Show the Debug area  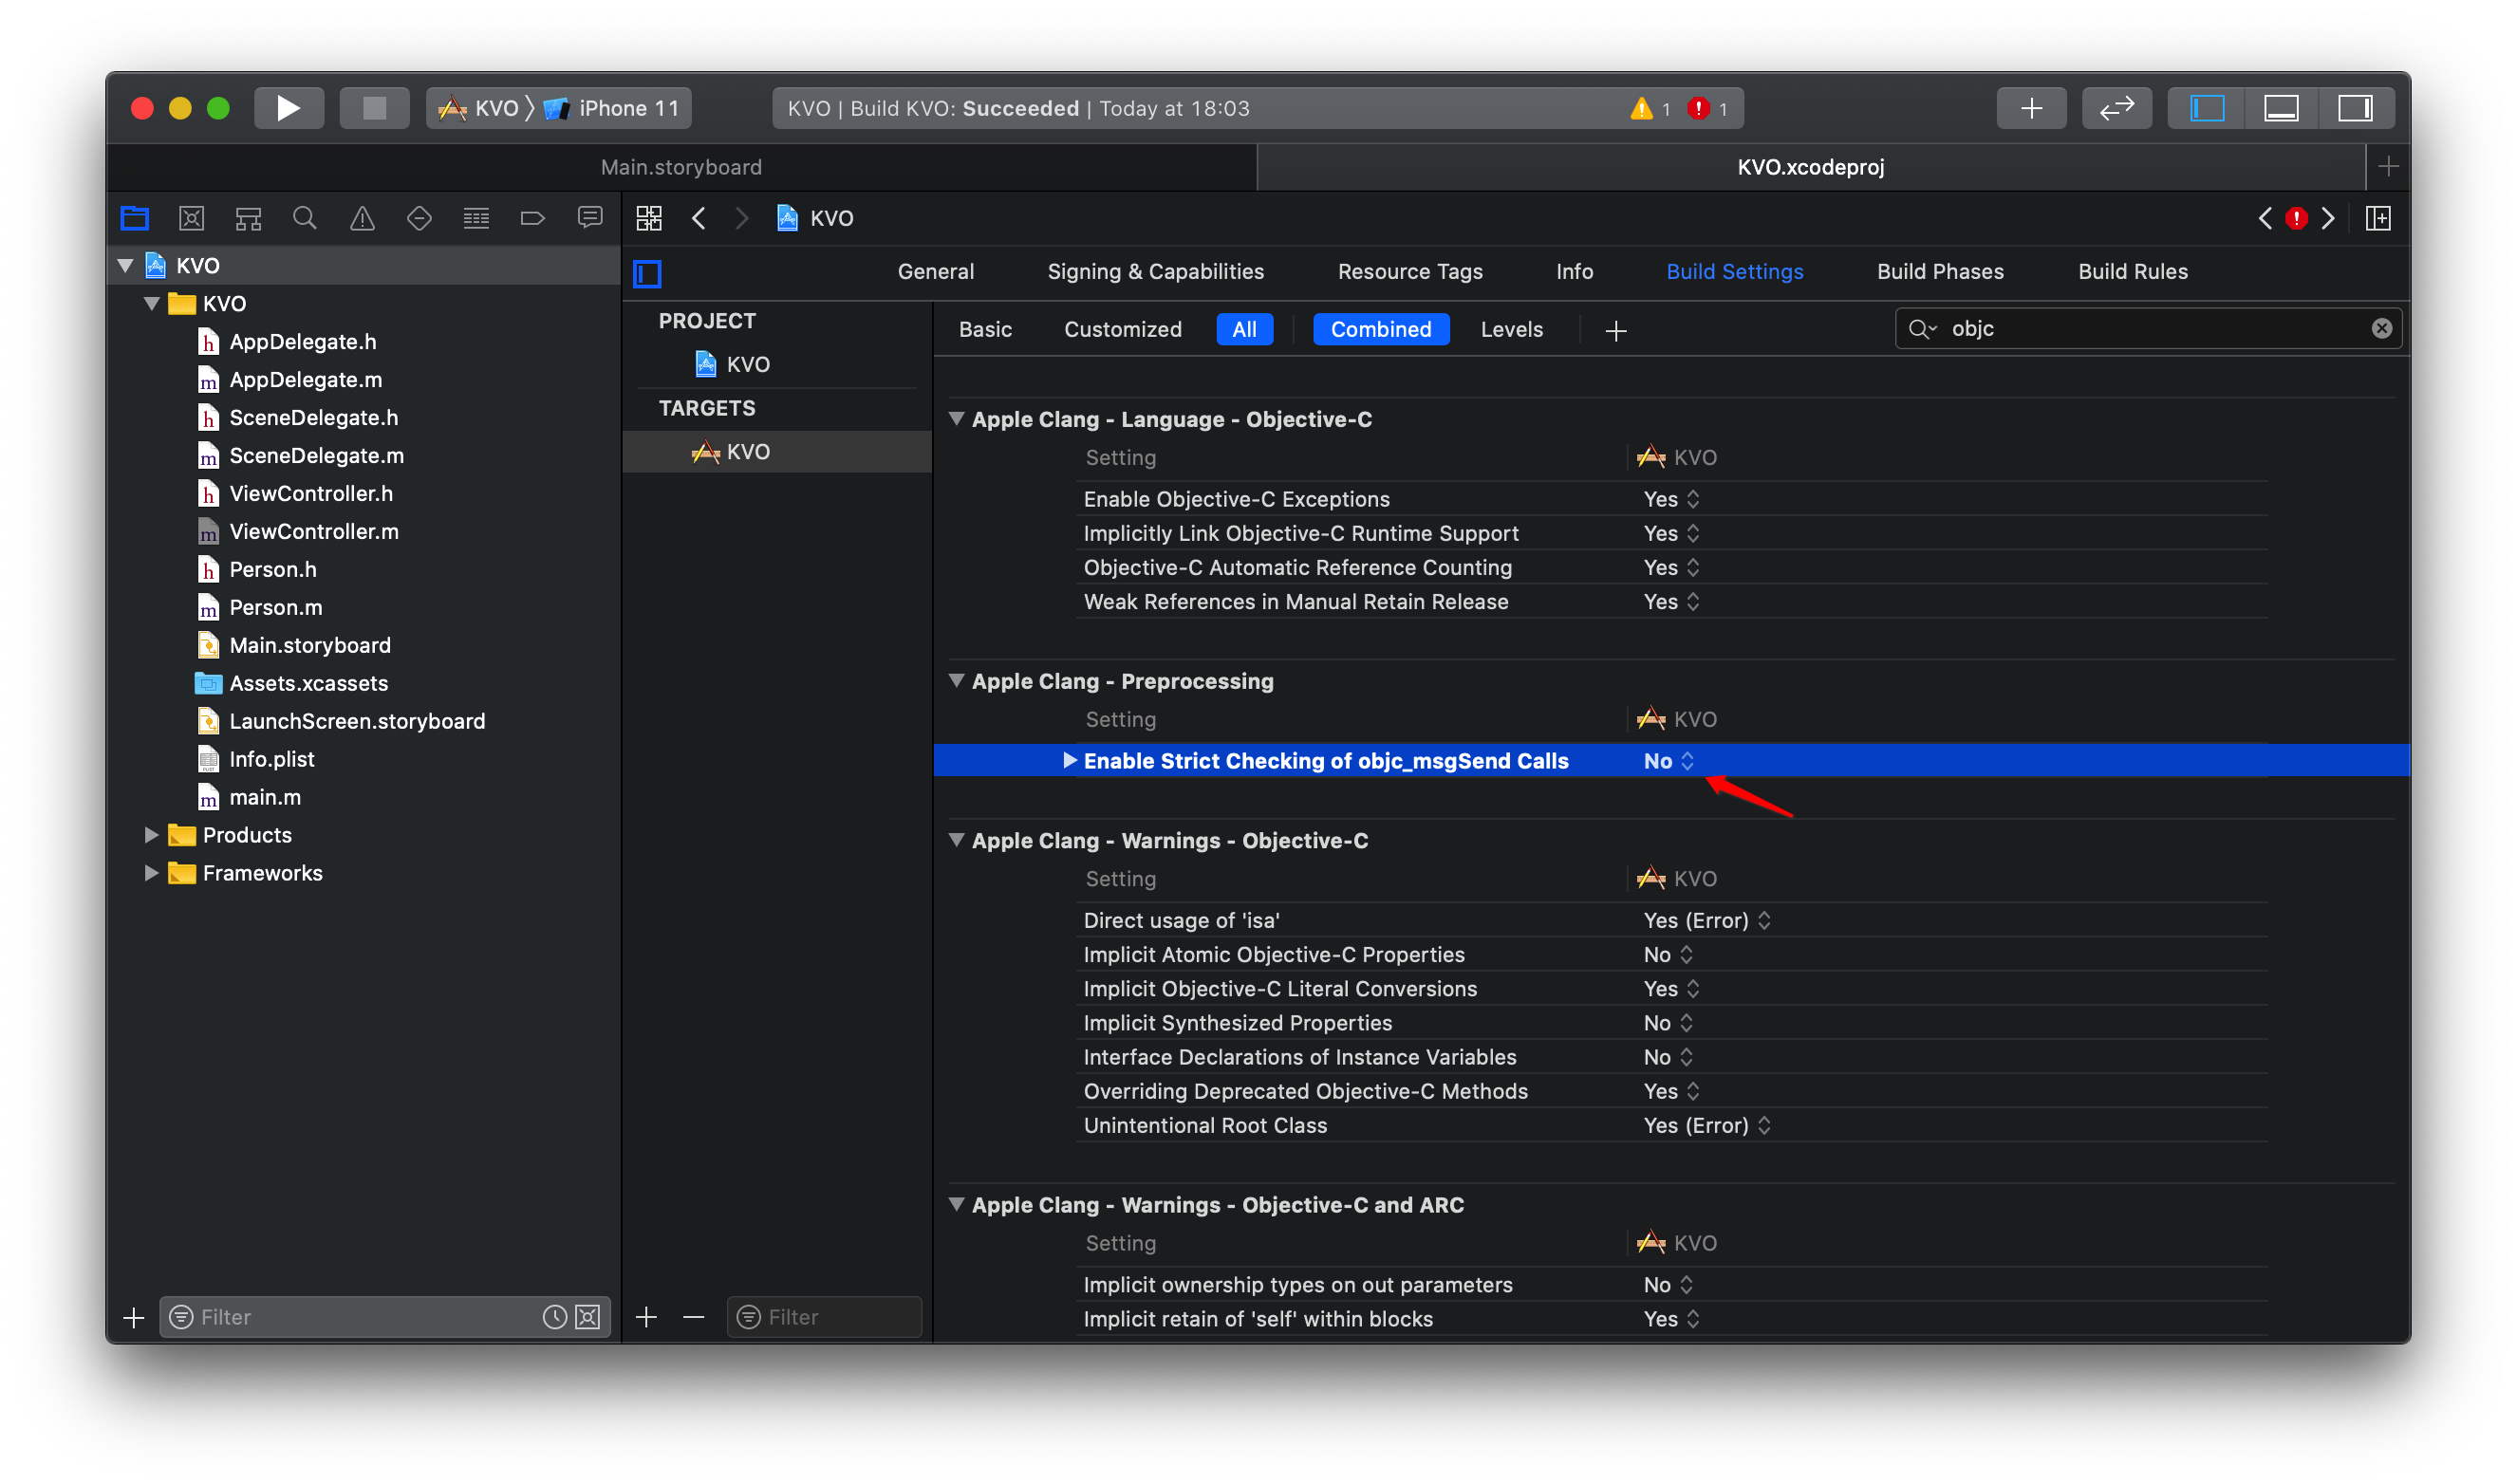(2280, 108)
